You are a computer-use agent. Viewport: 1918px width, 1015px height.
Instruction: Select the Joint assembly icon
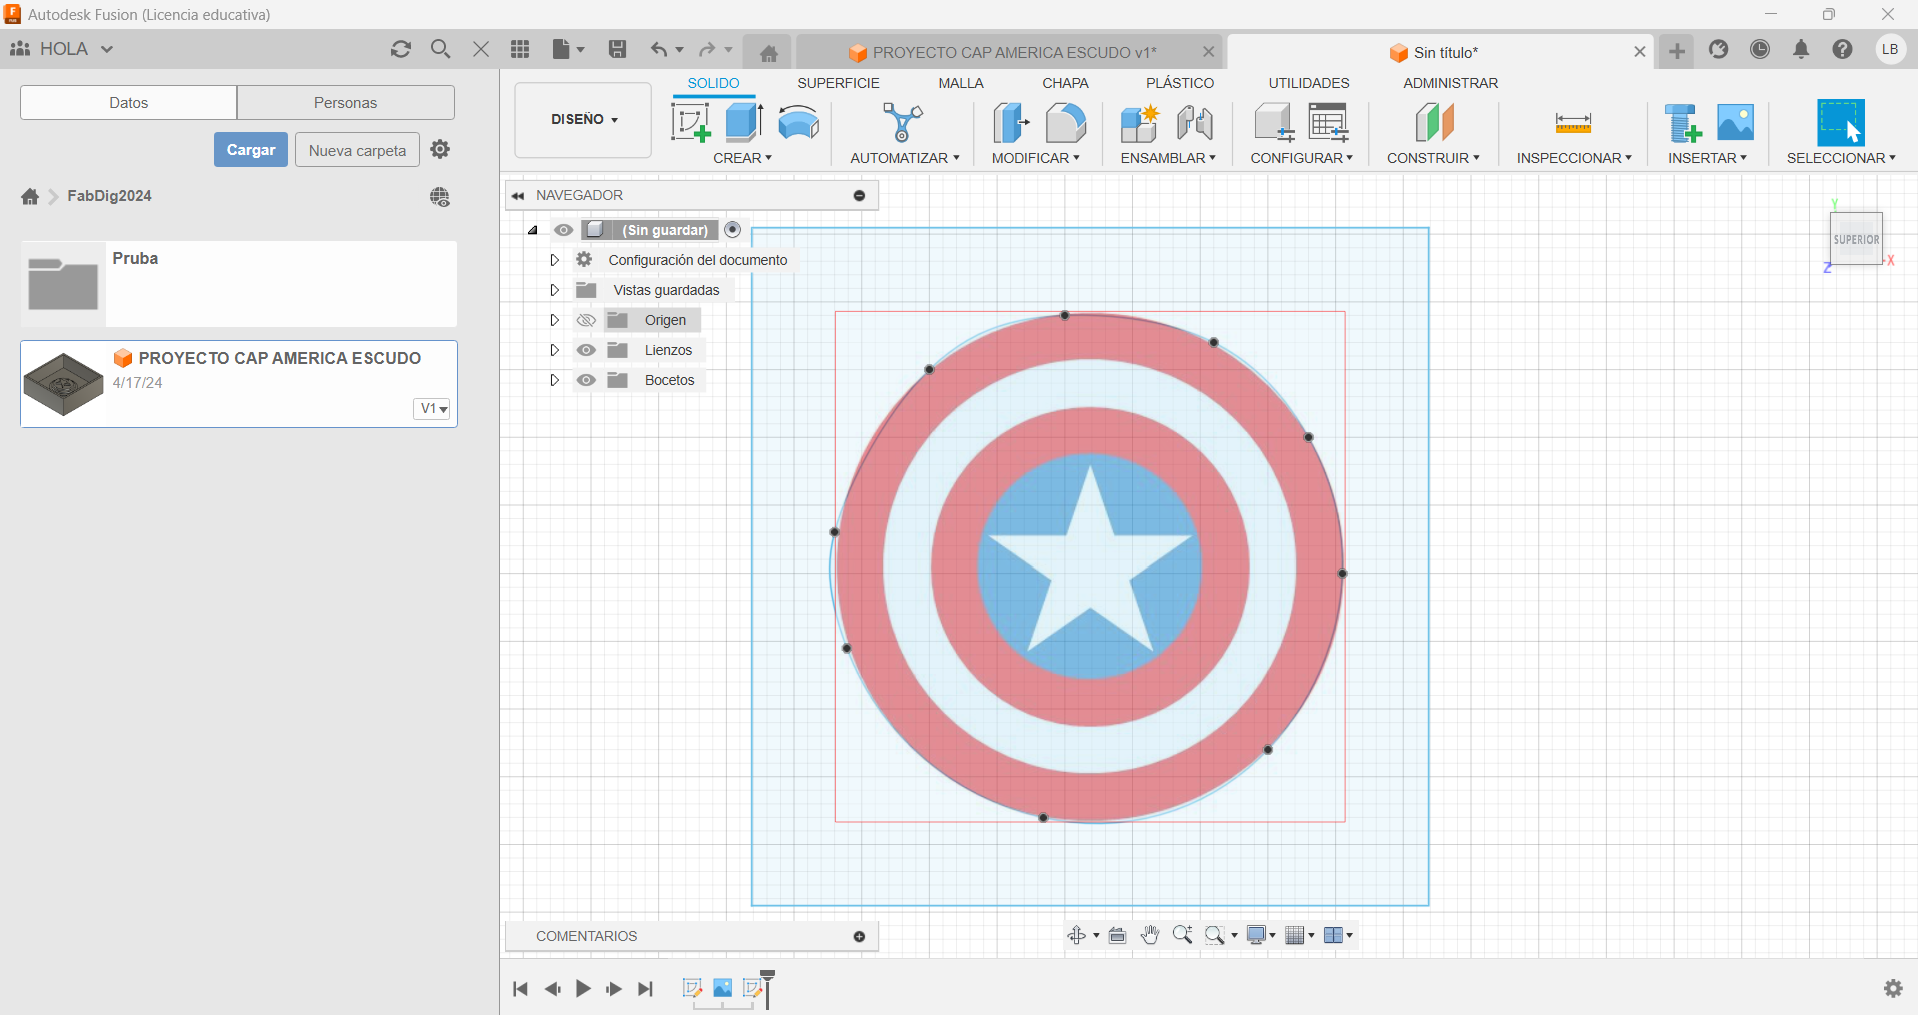point(1195,123)
